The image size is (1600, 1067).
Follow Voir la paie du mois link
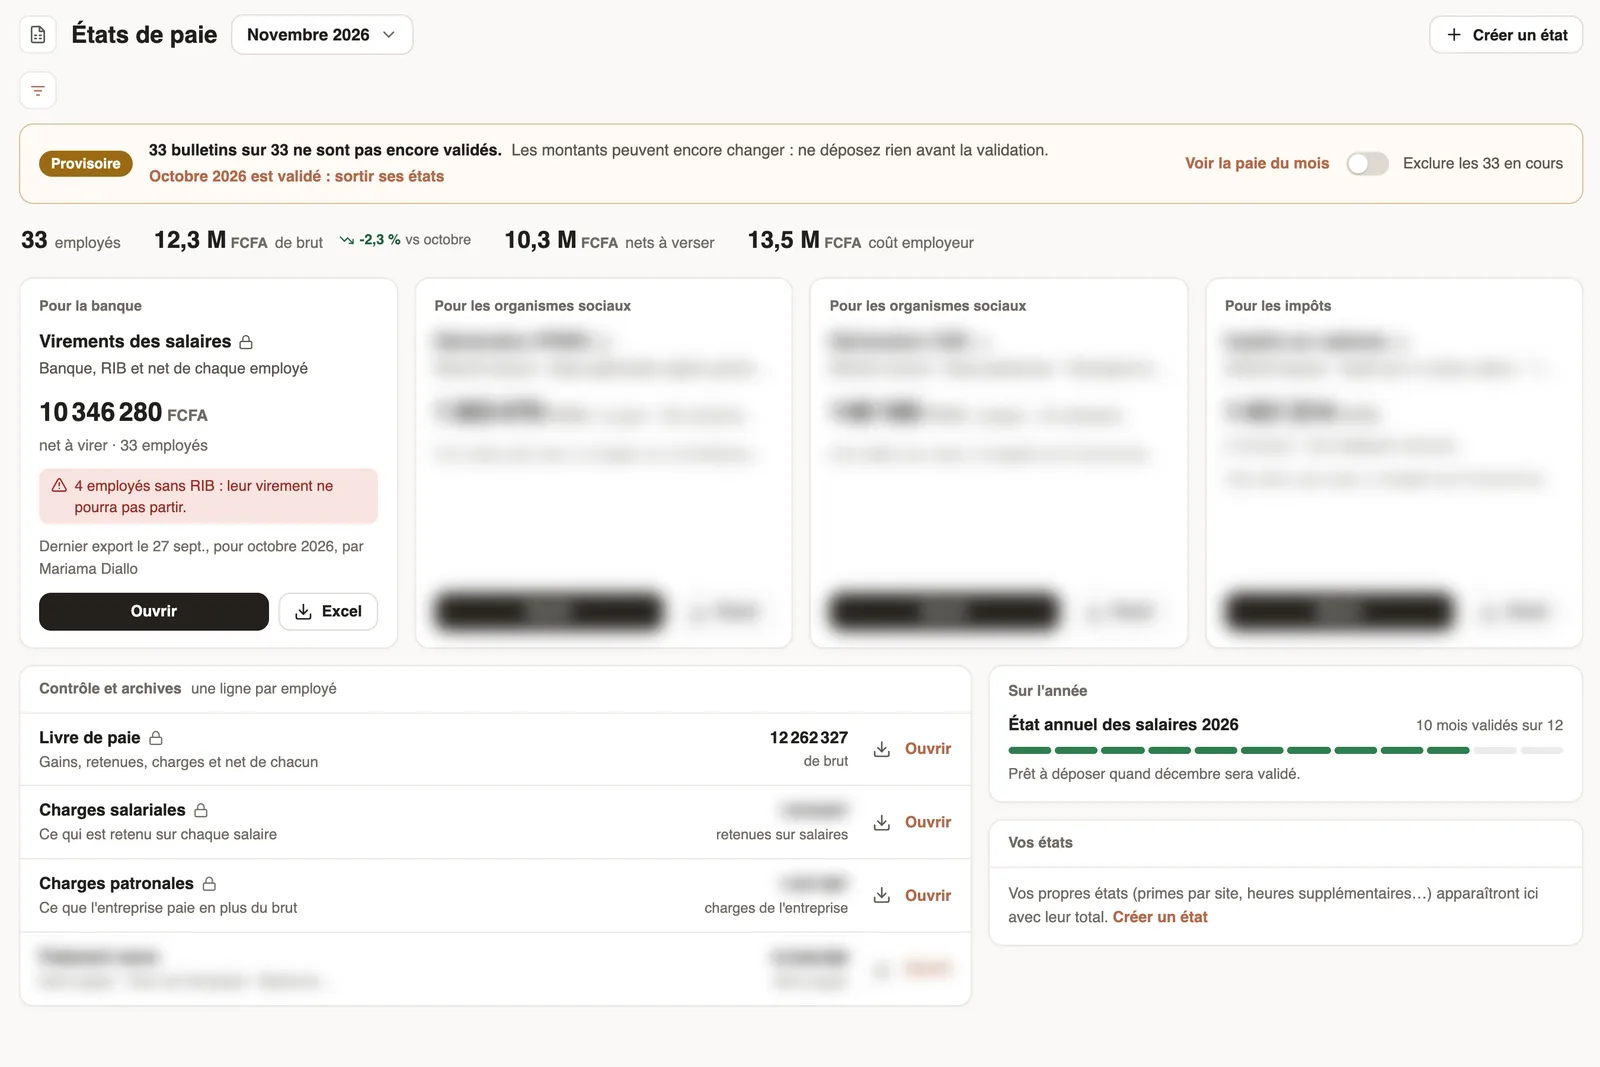point(1257,164)
